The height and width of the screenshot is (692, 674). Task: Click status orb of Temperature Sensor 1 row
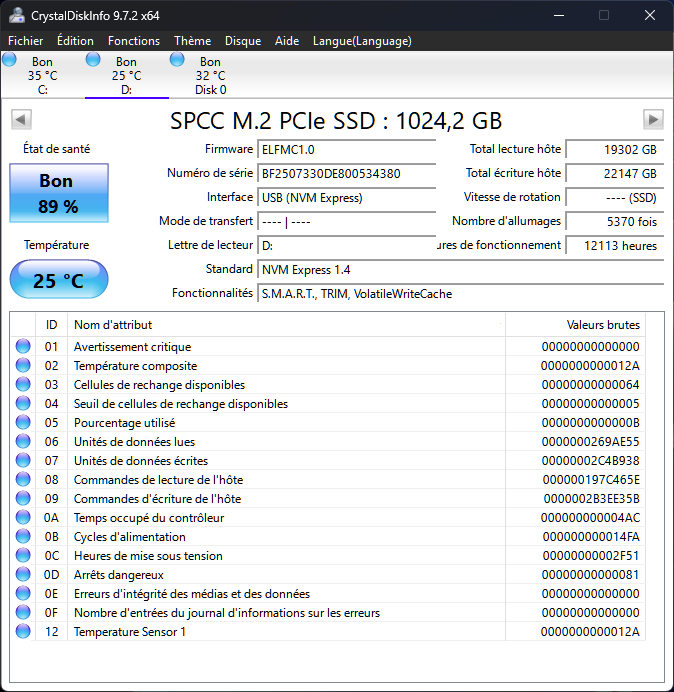23,631
